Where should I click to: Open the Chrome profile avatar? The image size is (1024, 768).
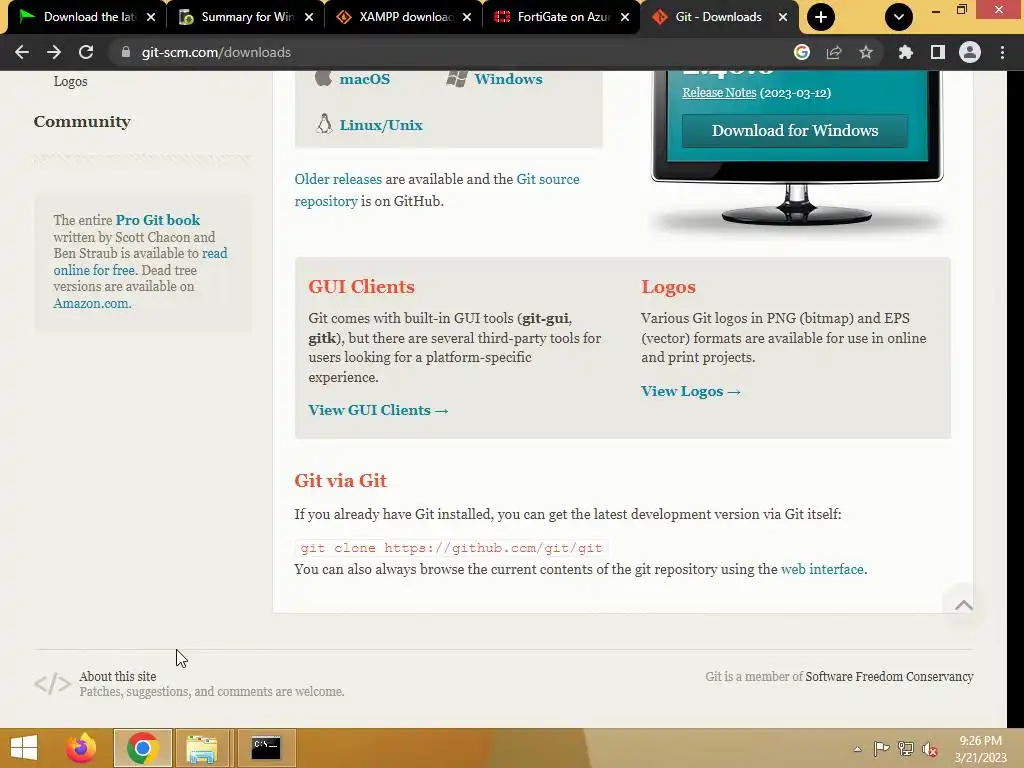970,52
